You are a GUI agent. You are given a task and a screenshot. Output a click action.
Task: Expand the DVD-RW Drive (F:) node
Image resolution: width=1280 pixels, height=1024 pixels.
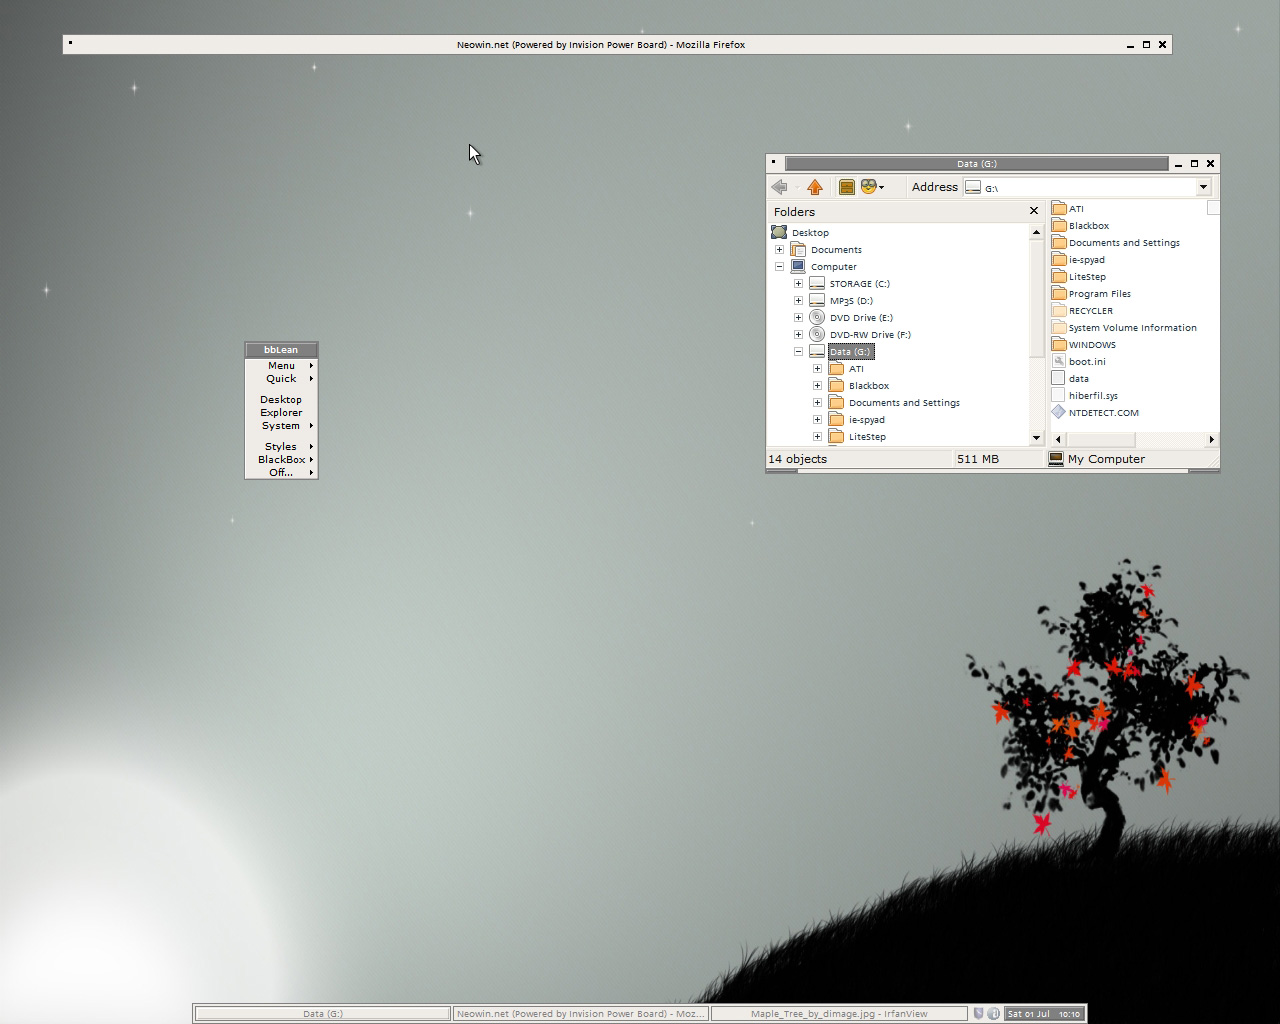[798, 334]
